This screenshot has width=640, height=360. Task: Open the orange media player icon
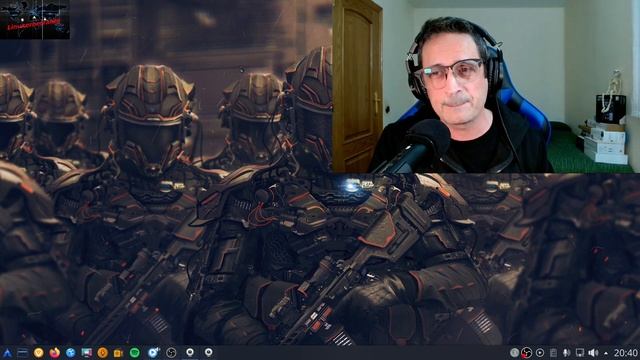[x=102, y=353]
